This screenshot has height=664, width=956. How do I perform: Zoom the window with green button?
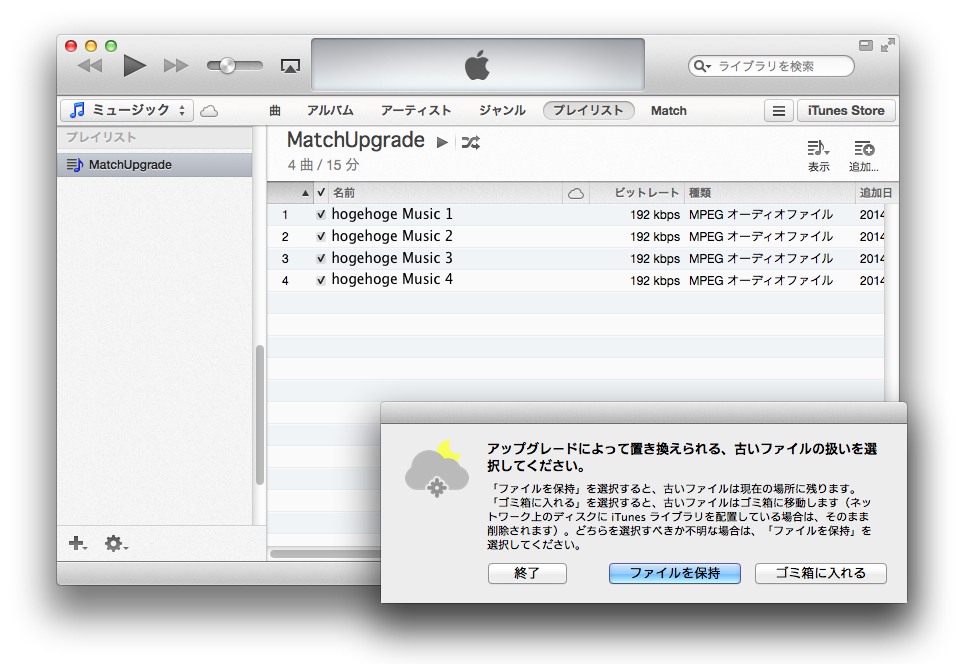click(111, 46)
